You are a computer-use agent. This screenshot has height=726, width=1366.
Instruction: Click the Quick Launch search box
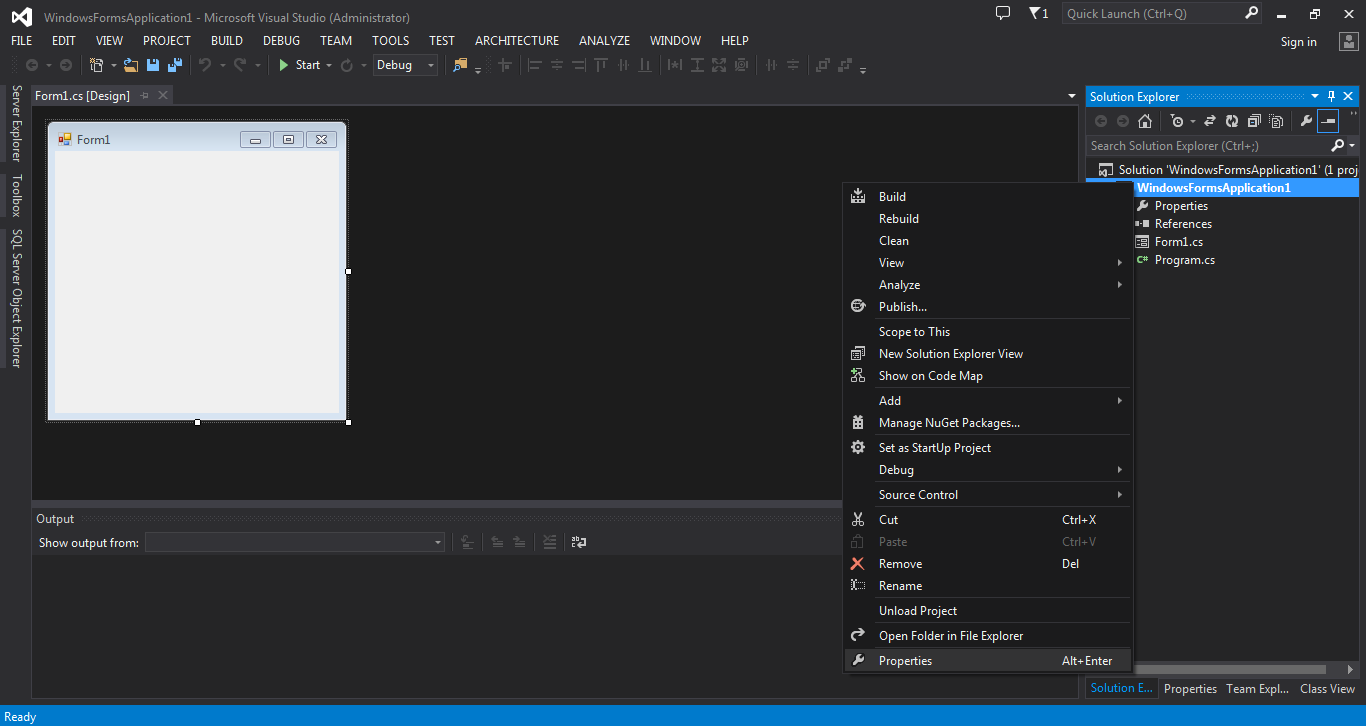click(x=1162, y=14)
